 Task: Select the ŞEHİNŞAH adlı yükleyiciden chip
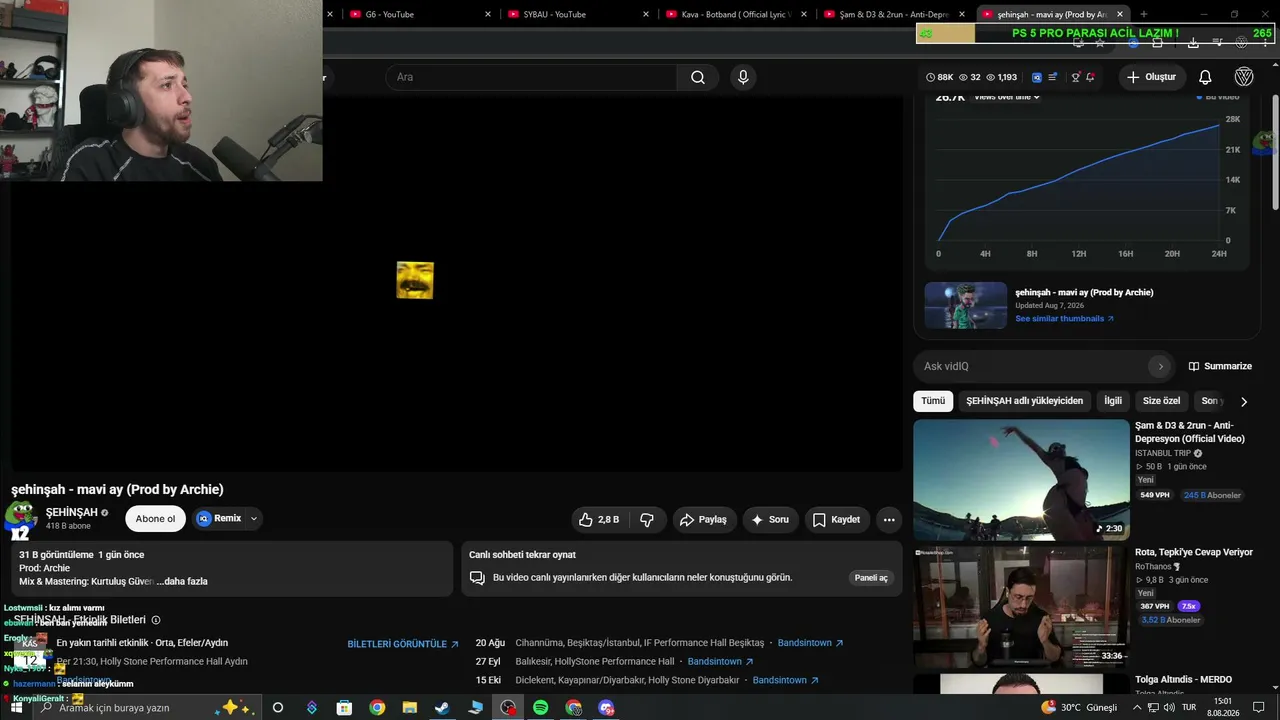[1024, 401]
